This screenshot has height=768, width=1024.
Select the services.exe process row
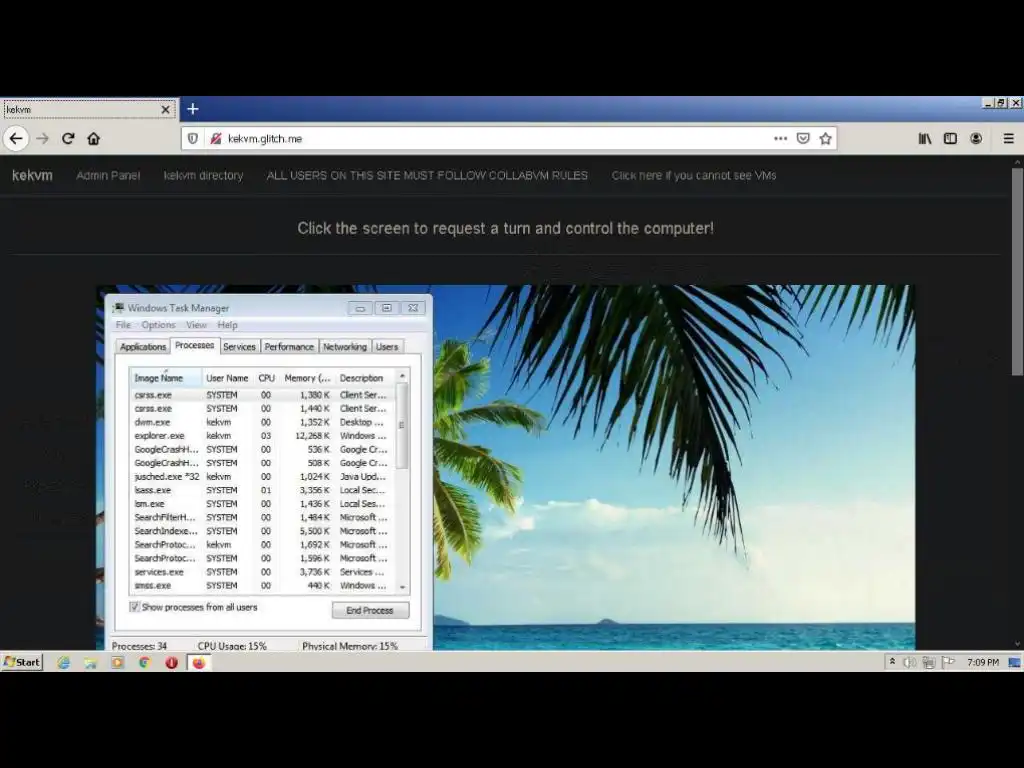pyautogui.click(x=262, y=571)
